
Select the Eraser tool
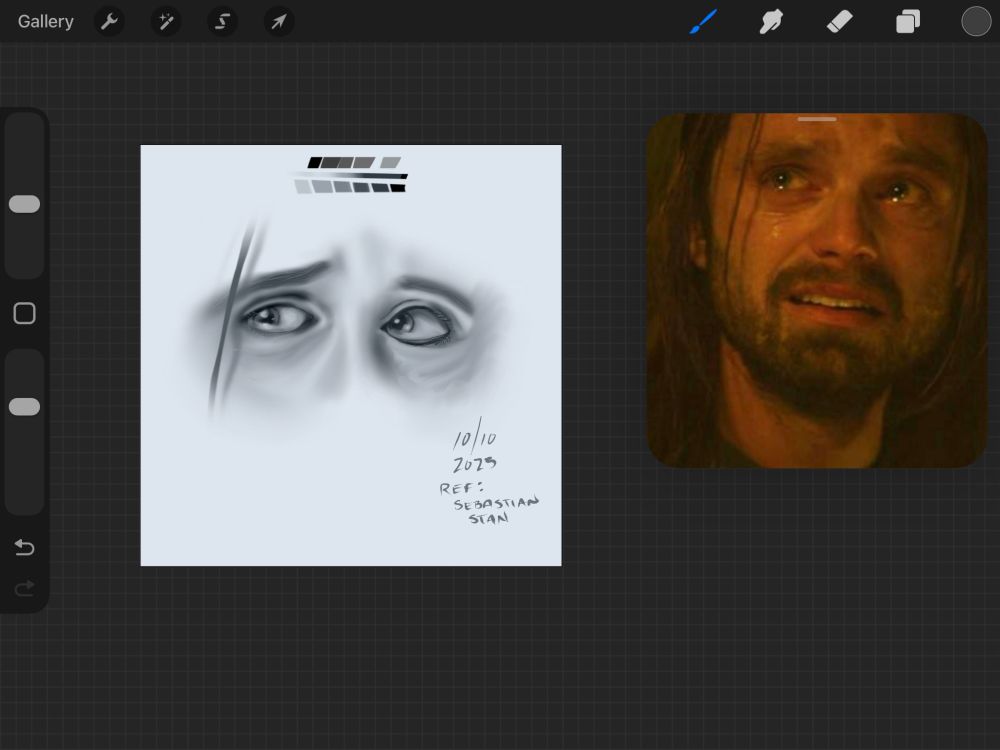(x=839, y=22)
